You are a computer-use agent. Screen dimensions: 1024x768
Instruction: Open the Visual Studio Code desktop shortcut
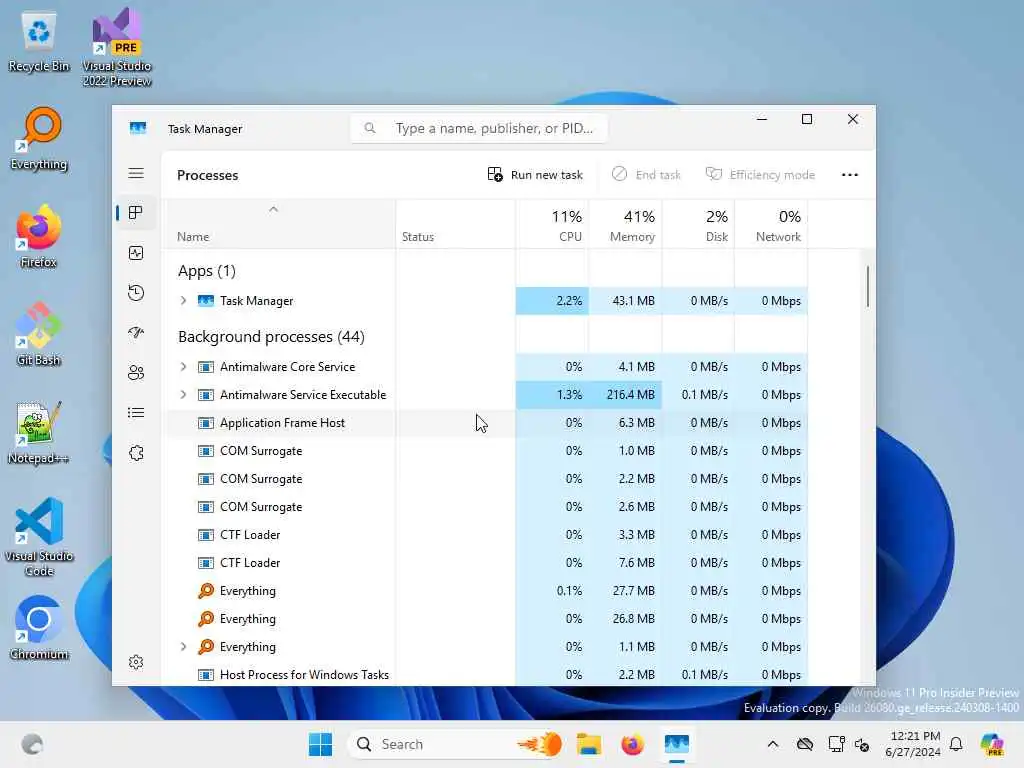point(39,537)
